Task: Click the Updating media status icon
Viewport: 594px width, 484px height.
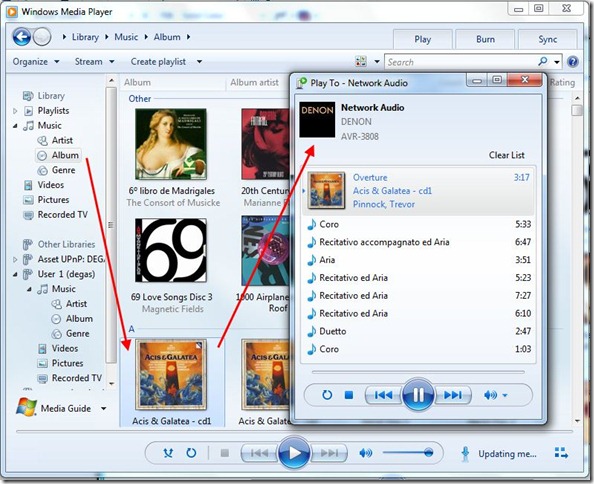Action: (466, 454)
